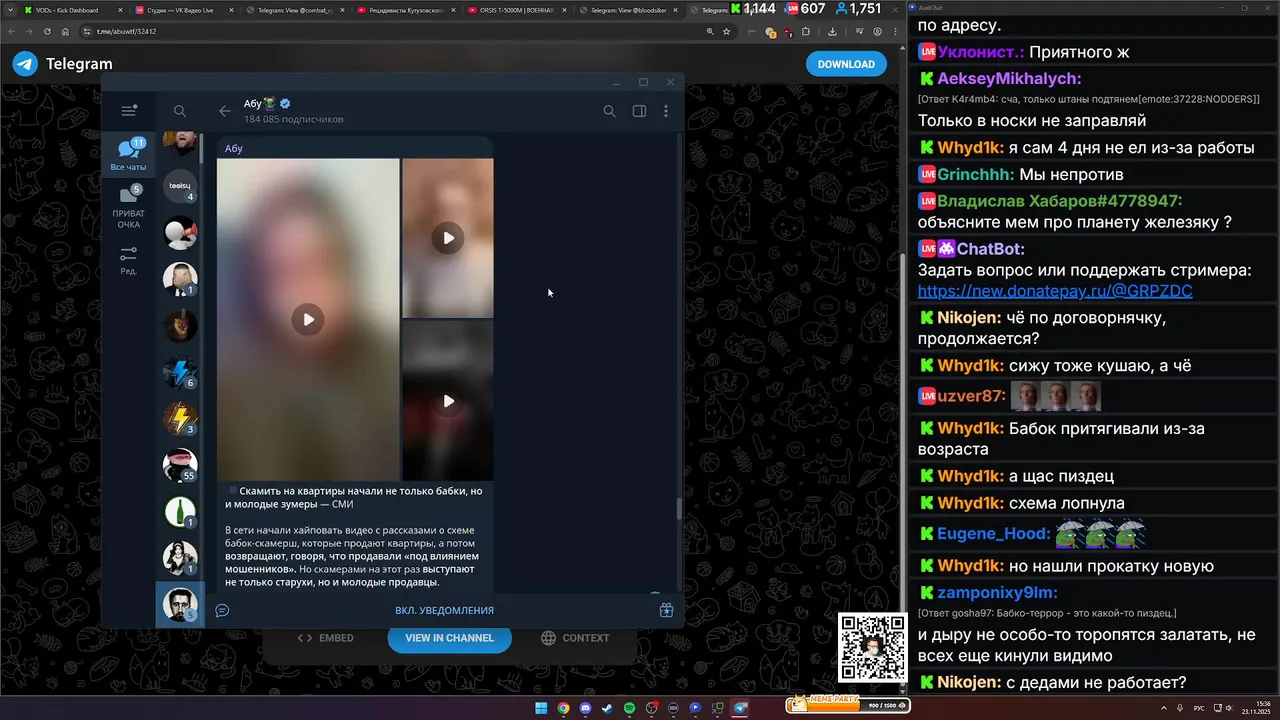Edit chat folders via Ред. icon
1280x720 pixels.
click(128, 261)
